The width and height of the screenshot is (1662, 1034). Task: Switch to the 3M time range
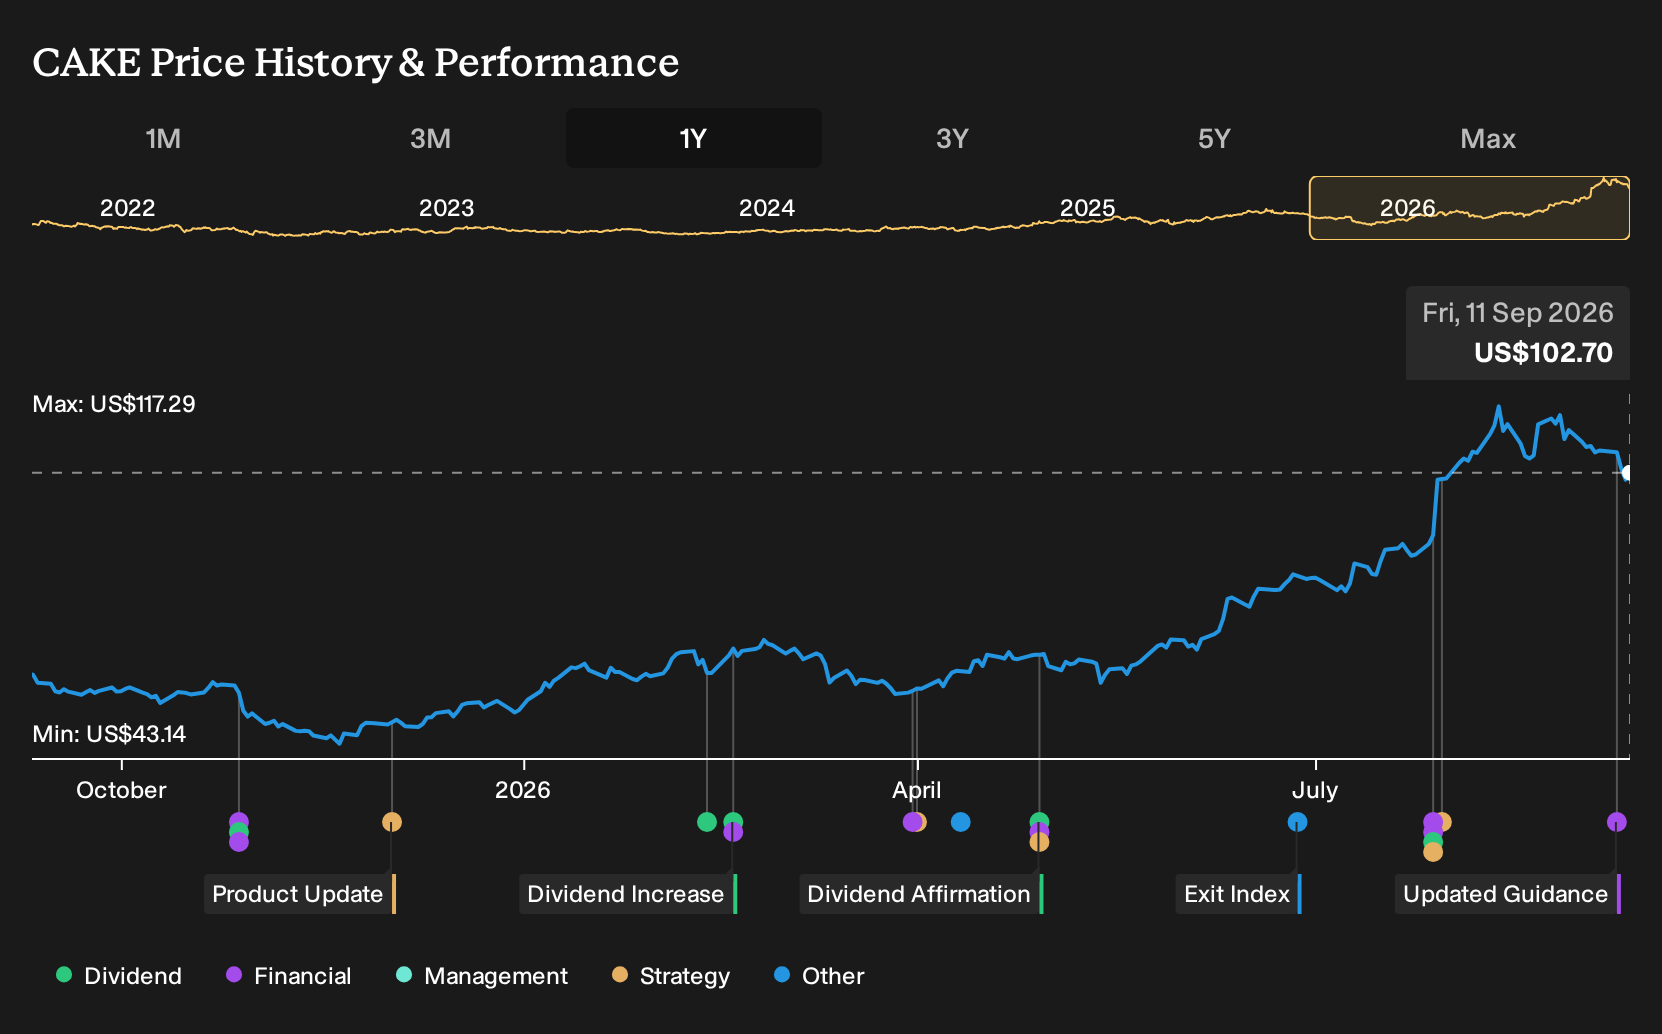[430, 138]
